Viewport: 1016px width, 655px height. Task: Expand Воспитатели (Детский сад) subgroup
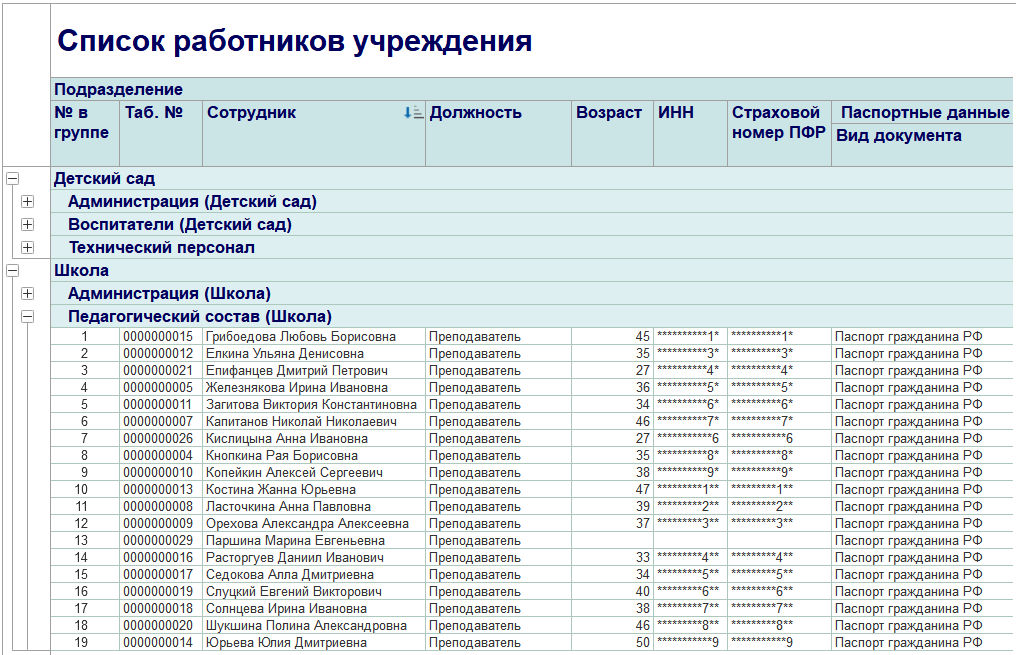[x=27, y=224]
